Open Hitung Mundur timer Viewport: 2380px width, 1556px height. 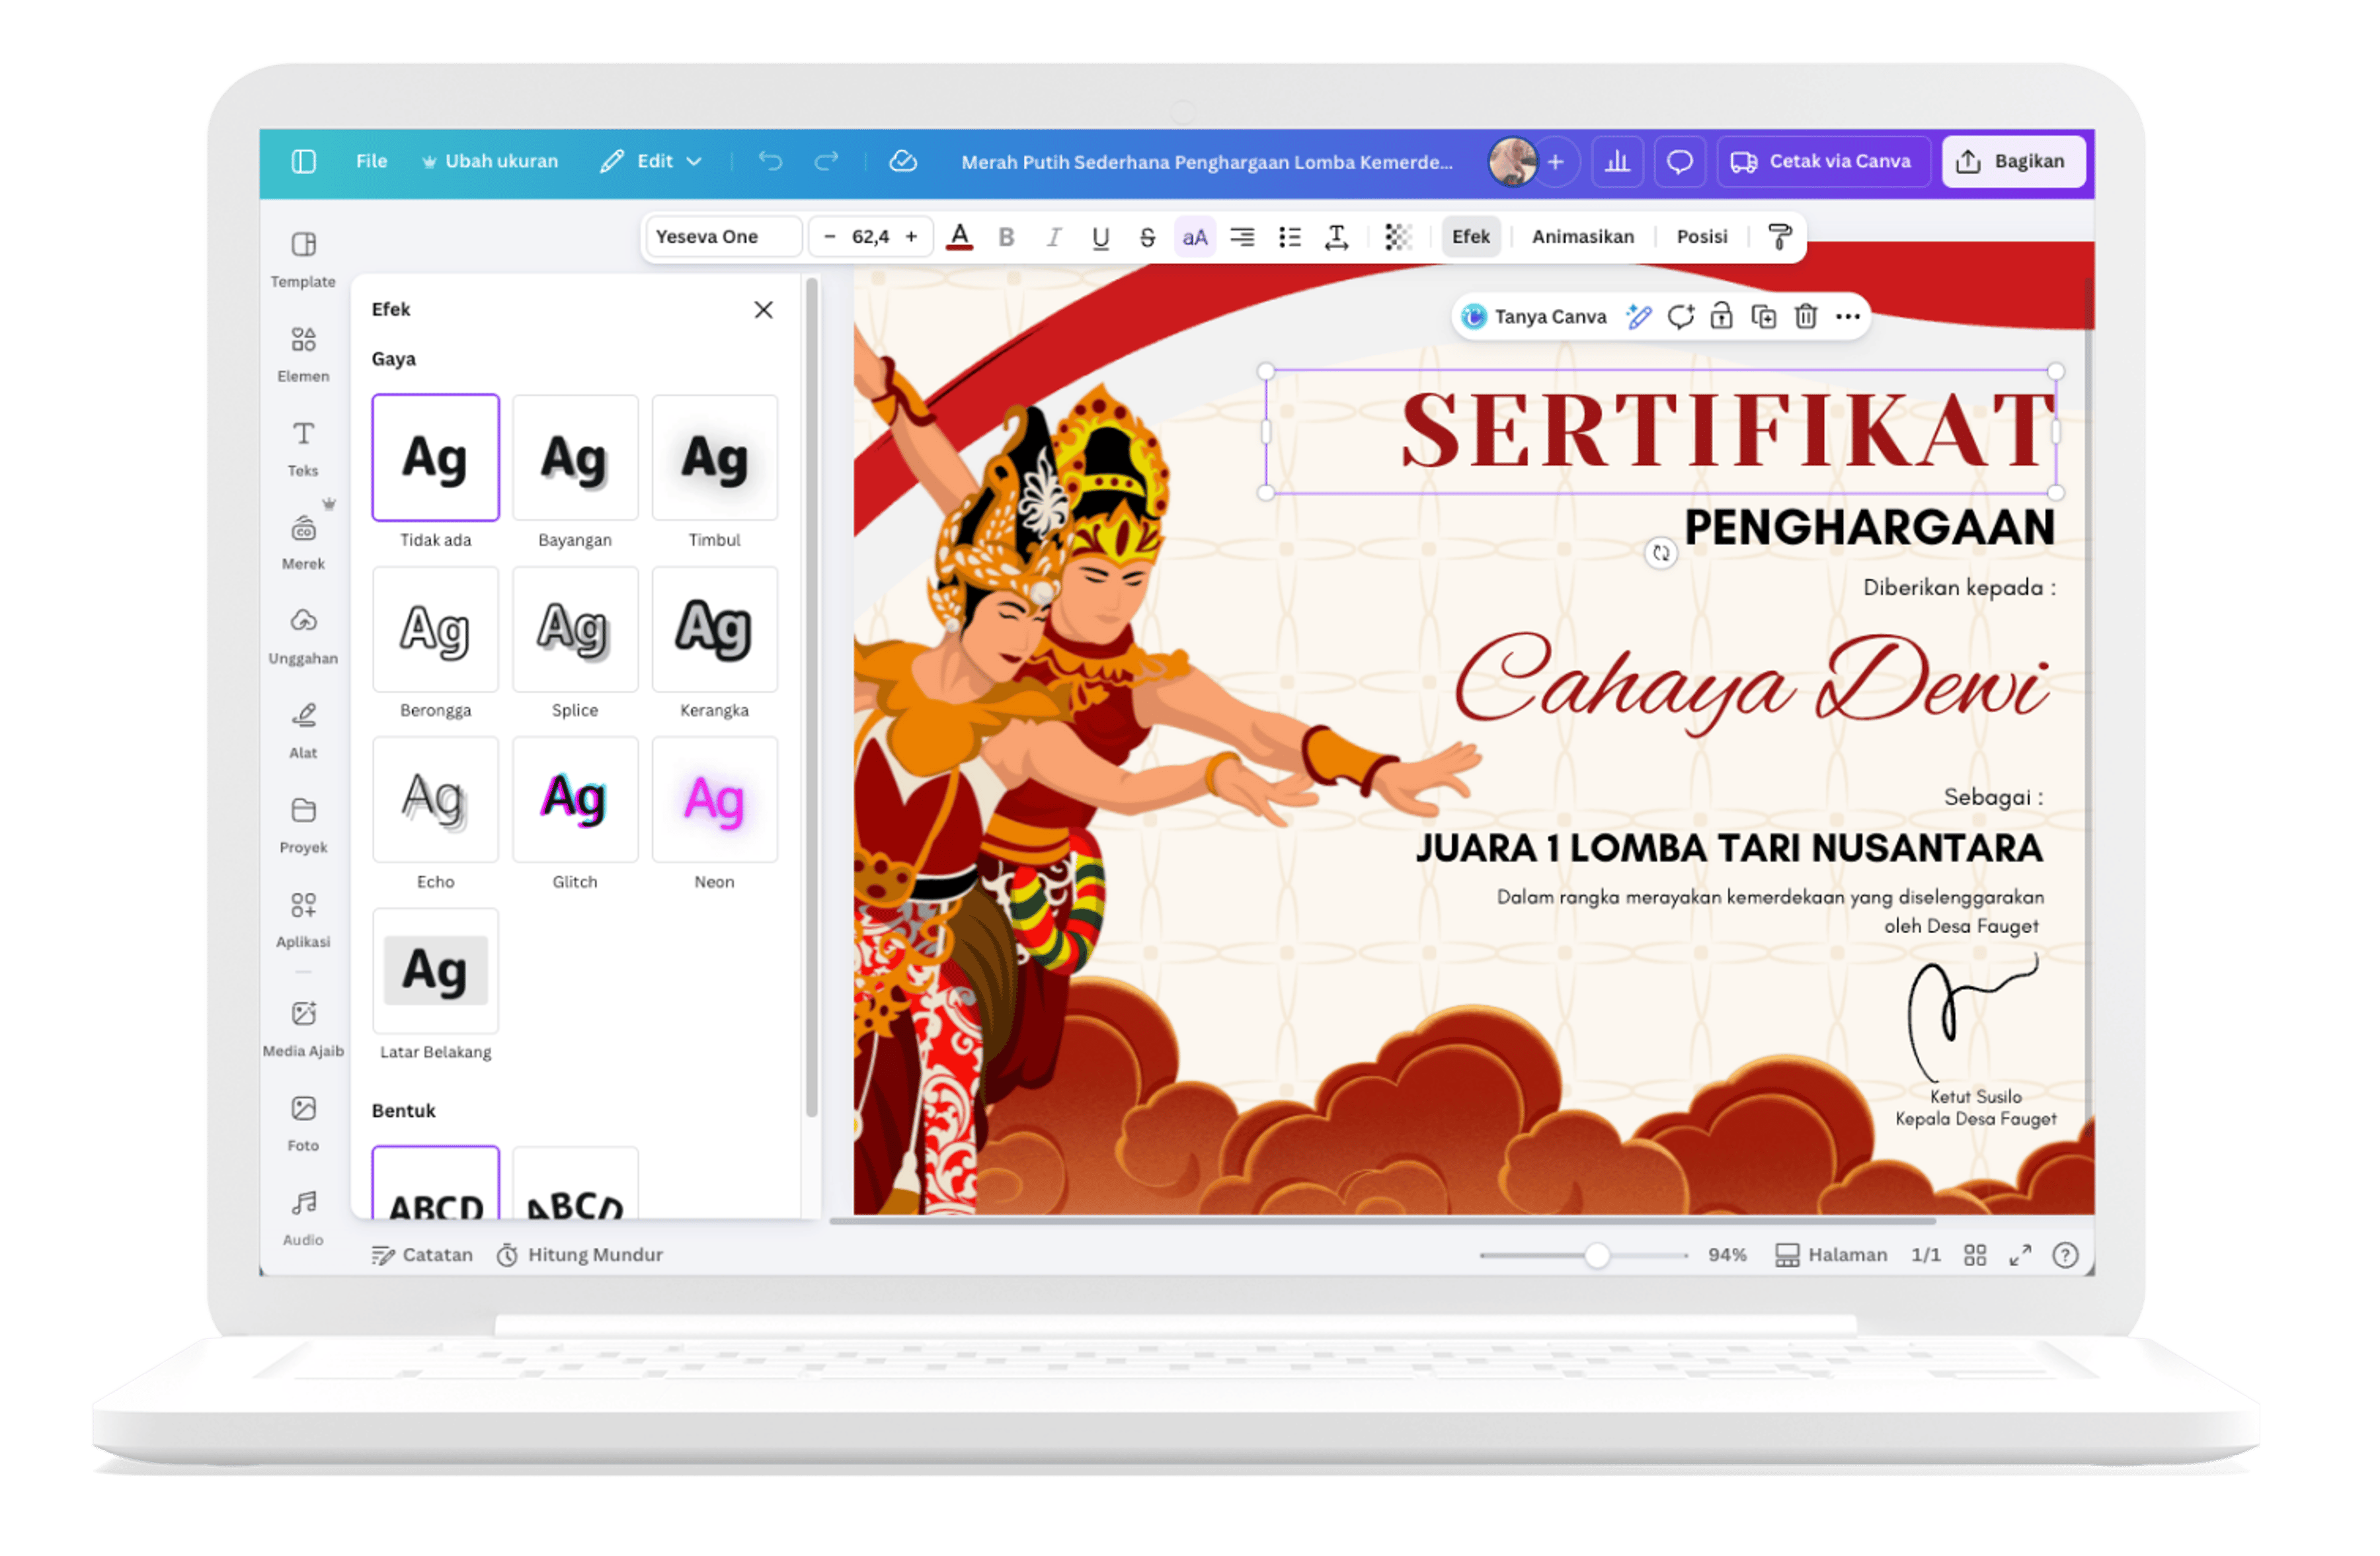coord(580,1254)
